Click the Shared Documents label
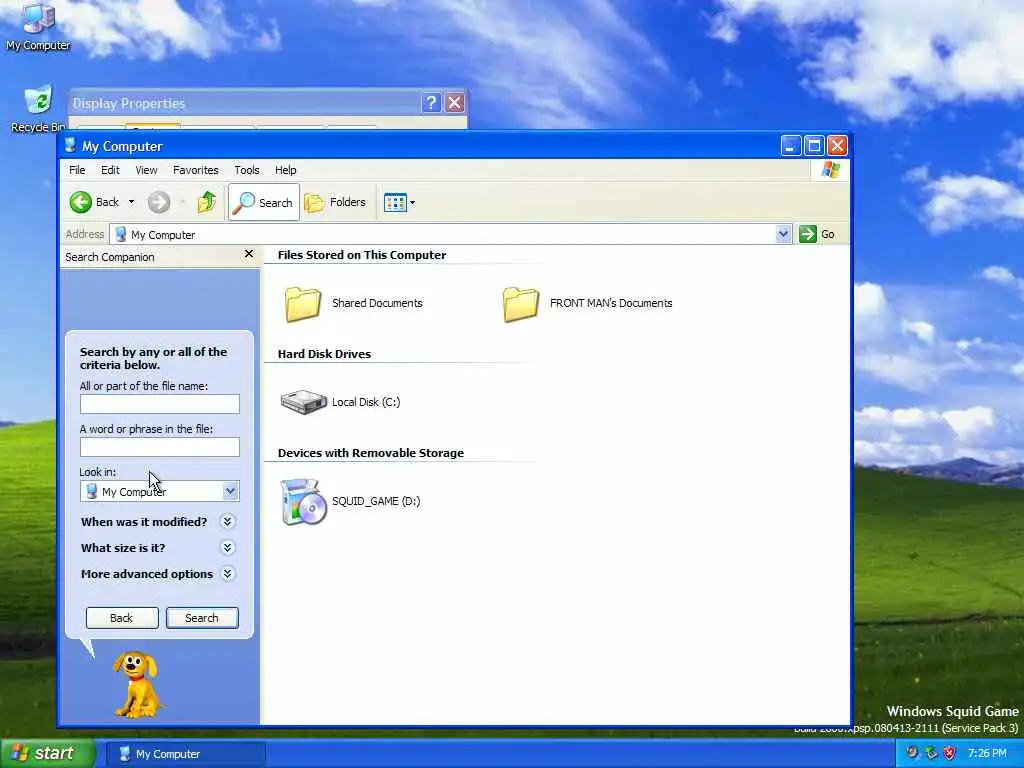Screen dimensions: 1024x768 (x=377, y=303)
